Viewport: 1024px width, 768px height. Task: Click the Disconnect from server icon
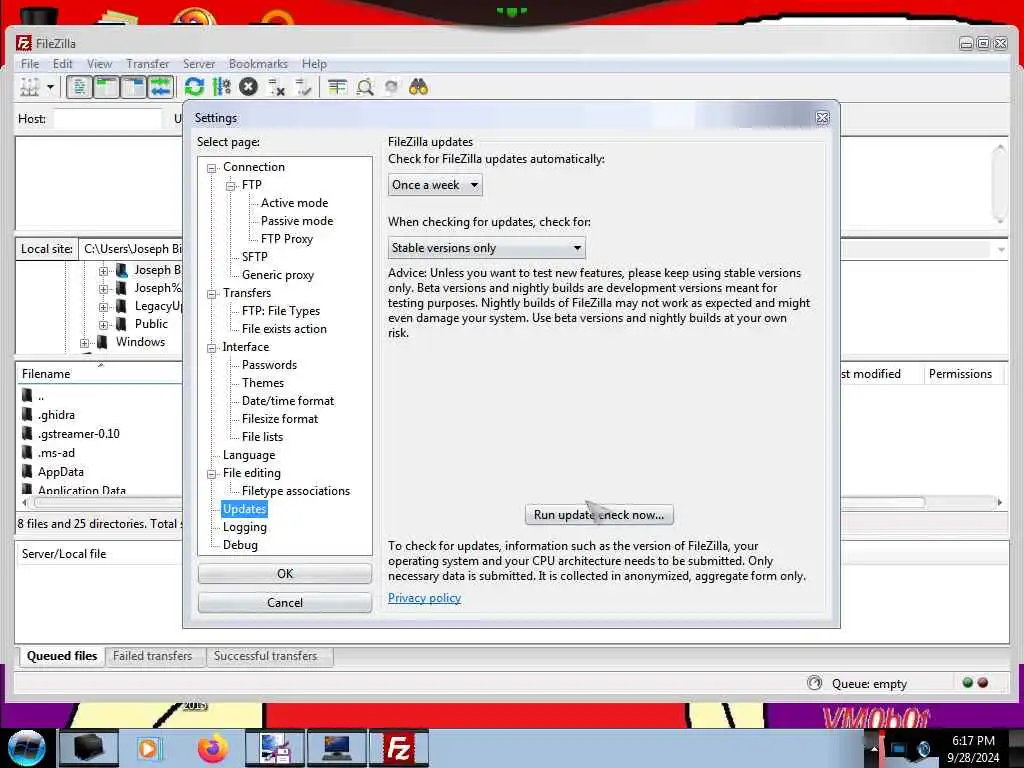pyautogui.click(x=276, y=87)
